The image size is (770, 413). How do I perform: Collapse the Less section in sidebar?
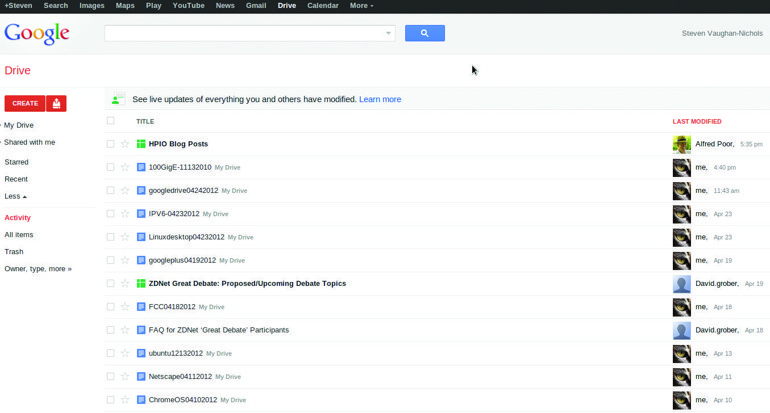point(15,196)
